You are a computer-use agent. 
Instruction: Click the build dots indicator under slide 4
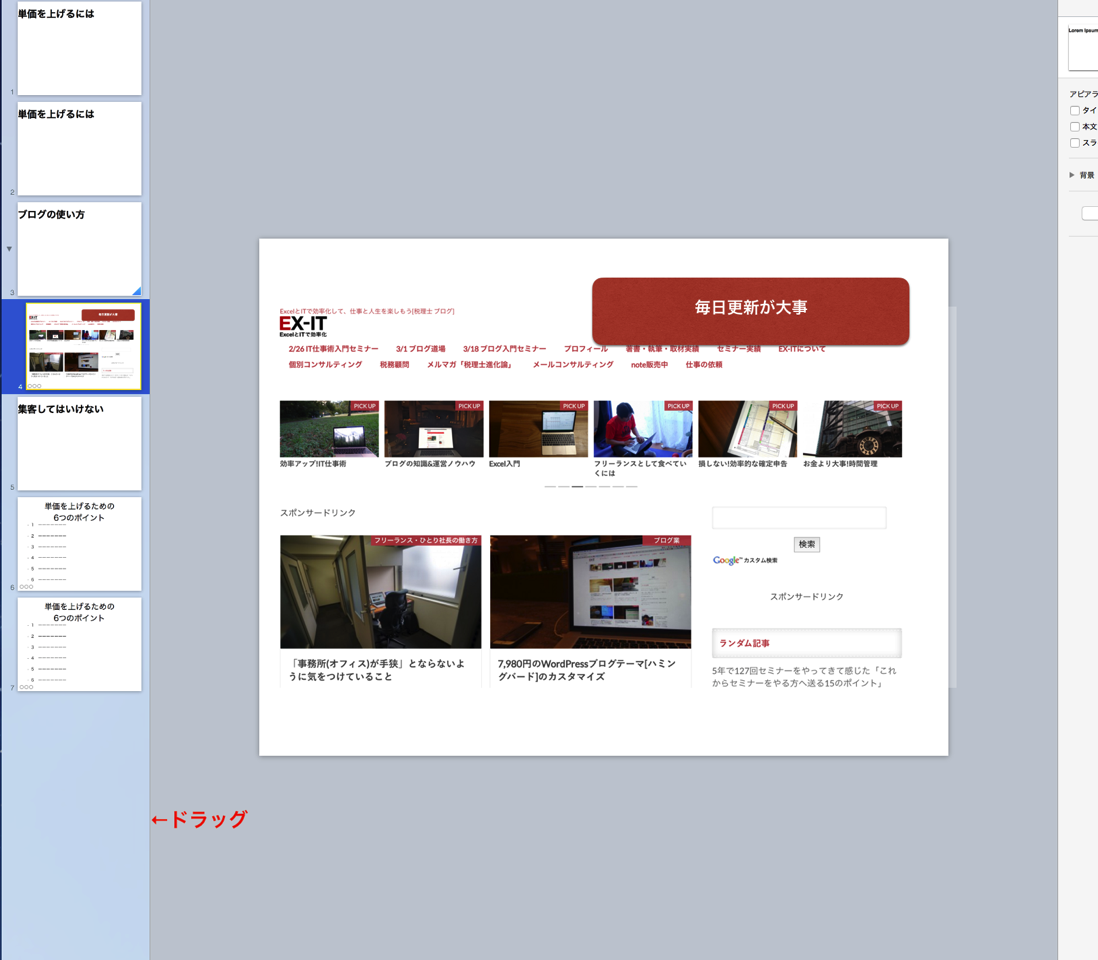(34, 386)
